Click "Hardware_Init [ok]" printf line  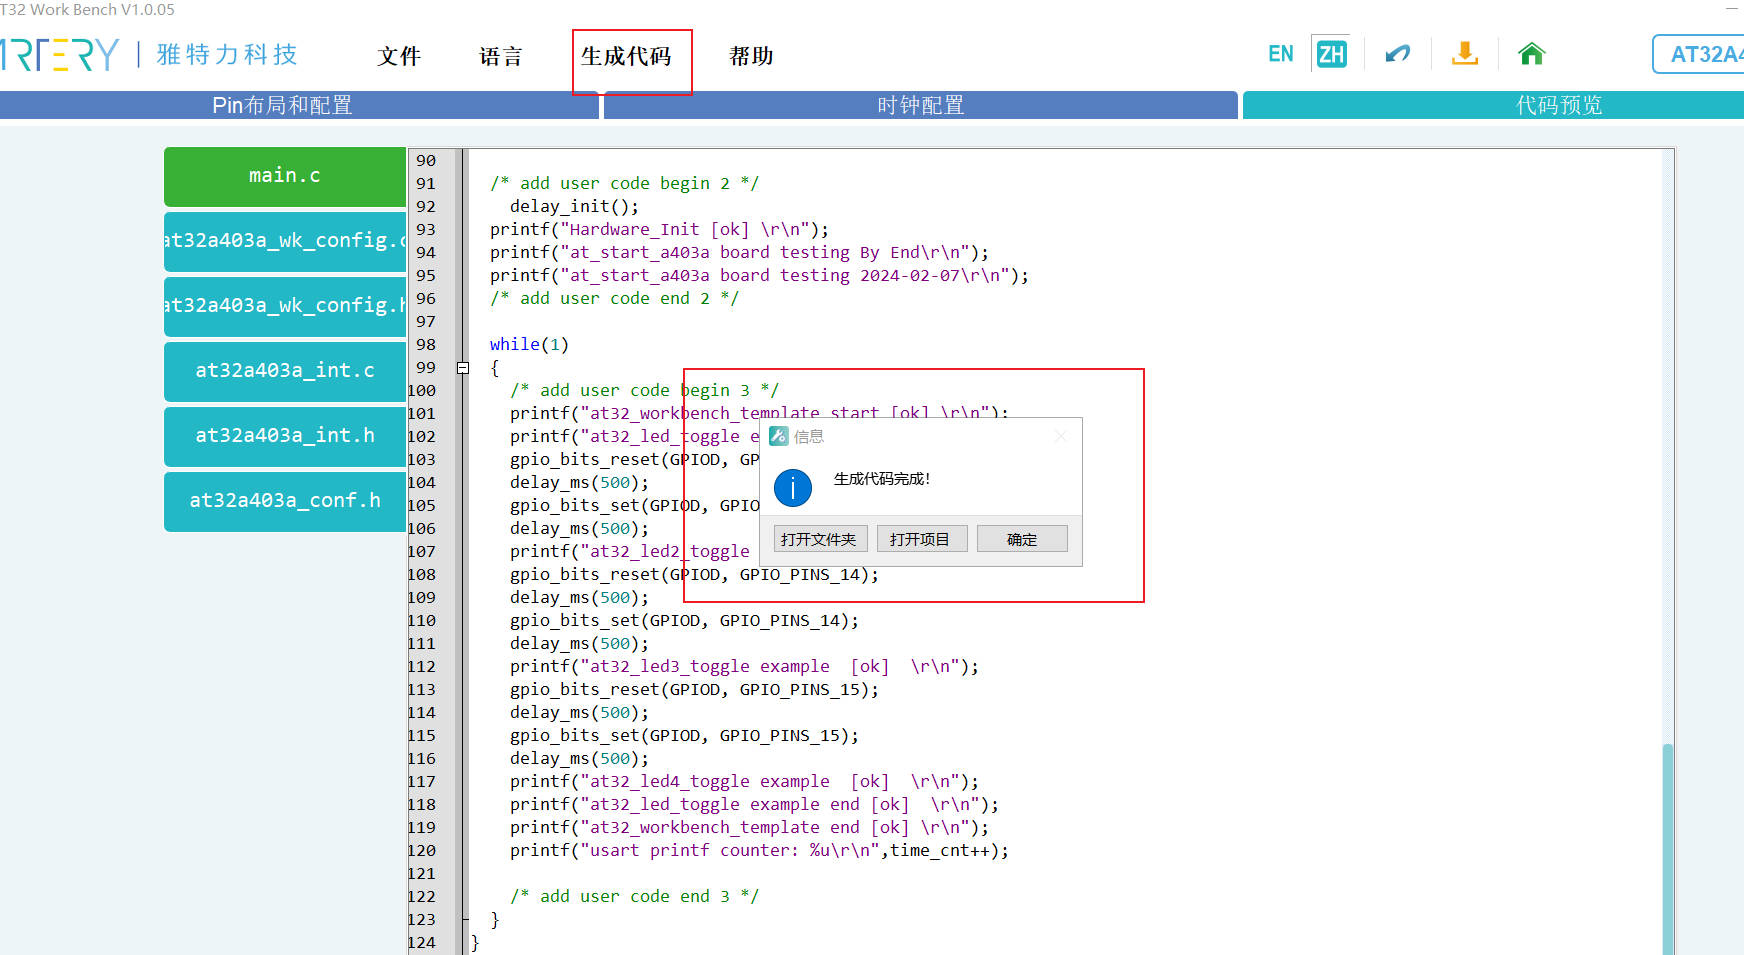tap(659, 229)
